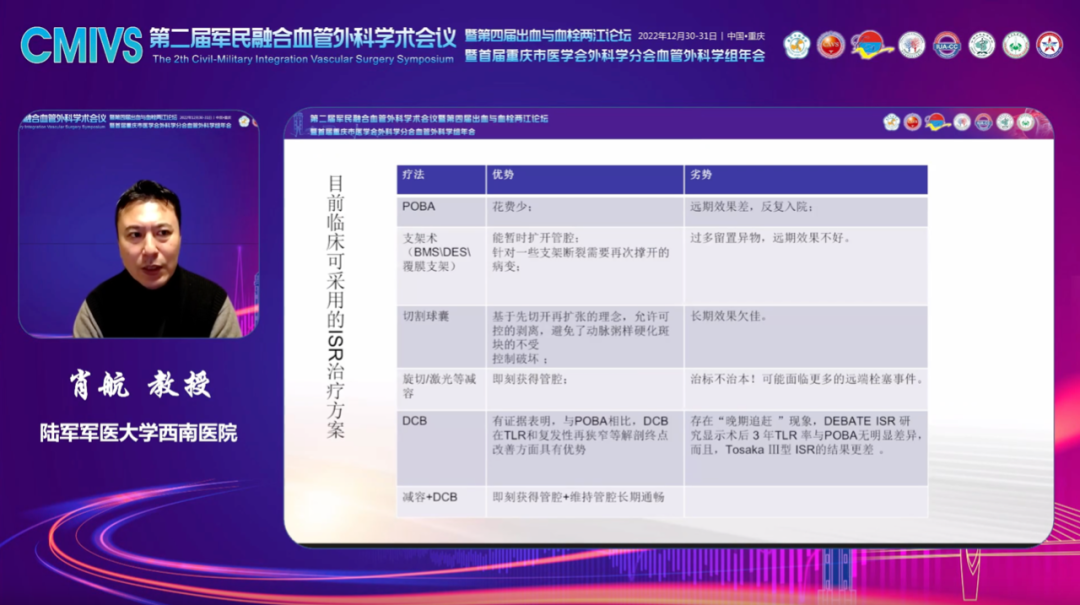Click the 有证据表明,与POBA相比 cell
This screenshot has height=605, width=1080.
tap(585, 449)
